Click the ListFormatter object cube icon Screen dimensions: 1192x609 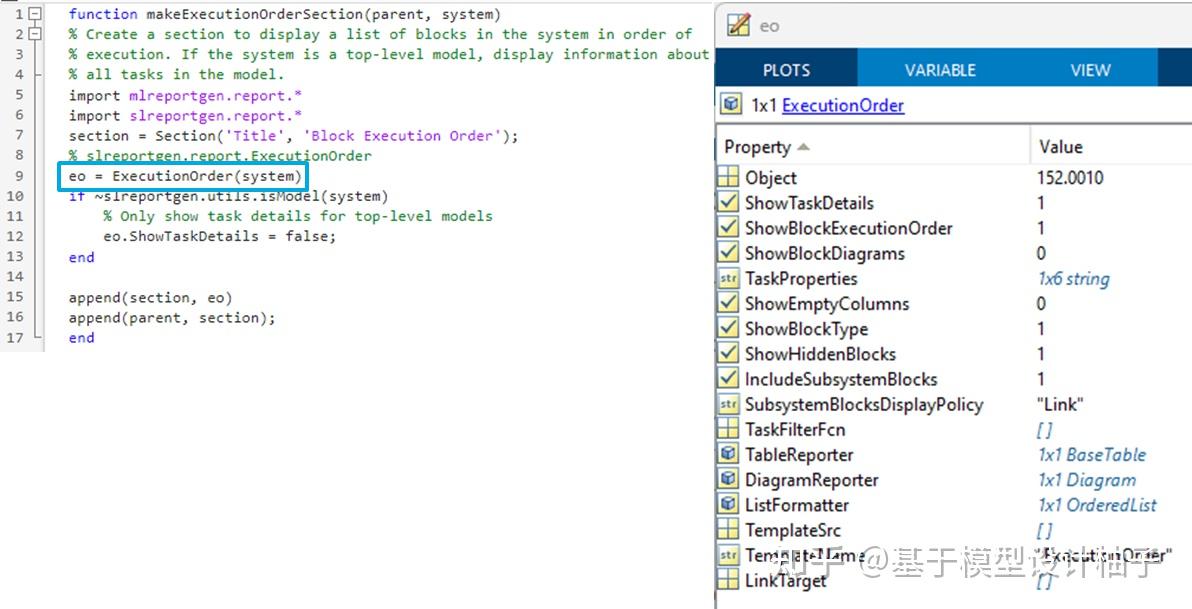click(728, 504)
